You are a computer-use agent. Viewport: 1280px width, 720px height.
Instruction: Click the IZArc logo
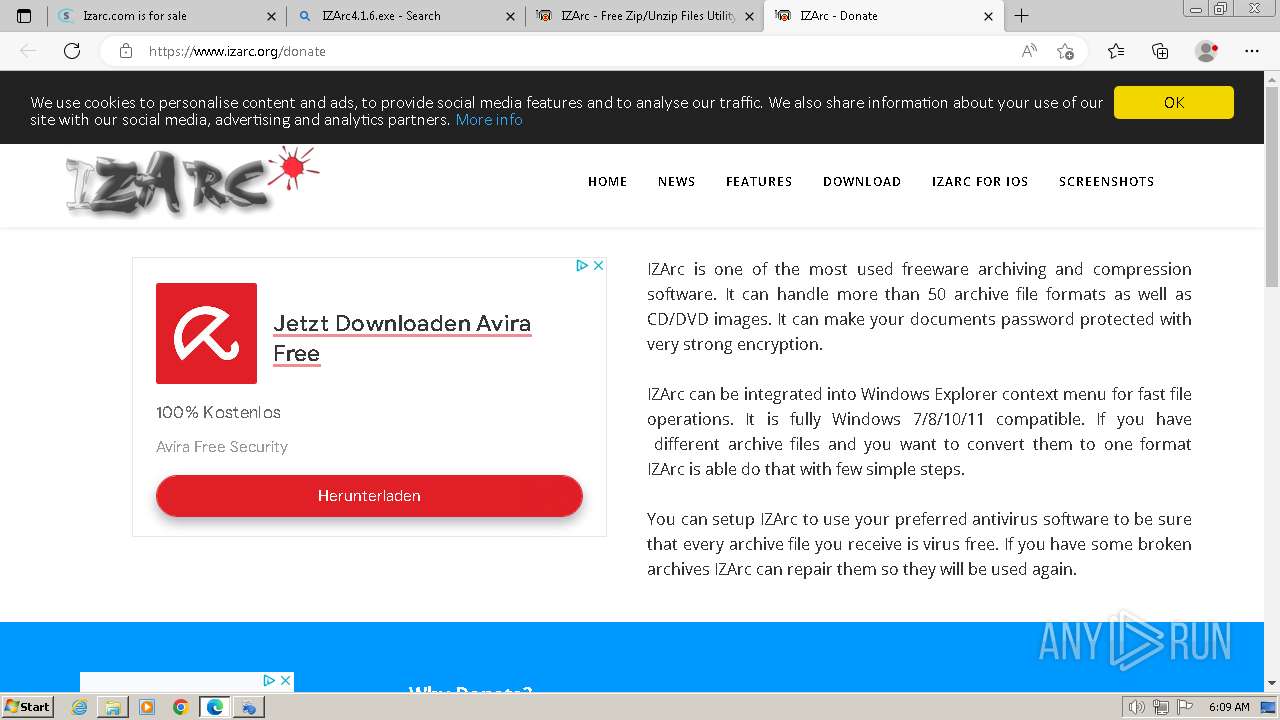192,181
